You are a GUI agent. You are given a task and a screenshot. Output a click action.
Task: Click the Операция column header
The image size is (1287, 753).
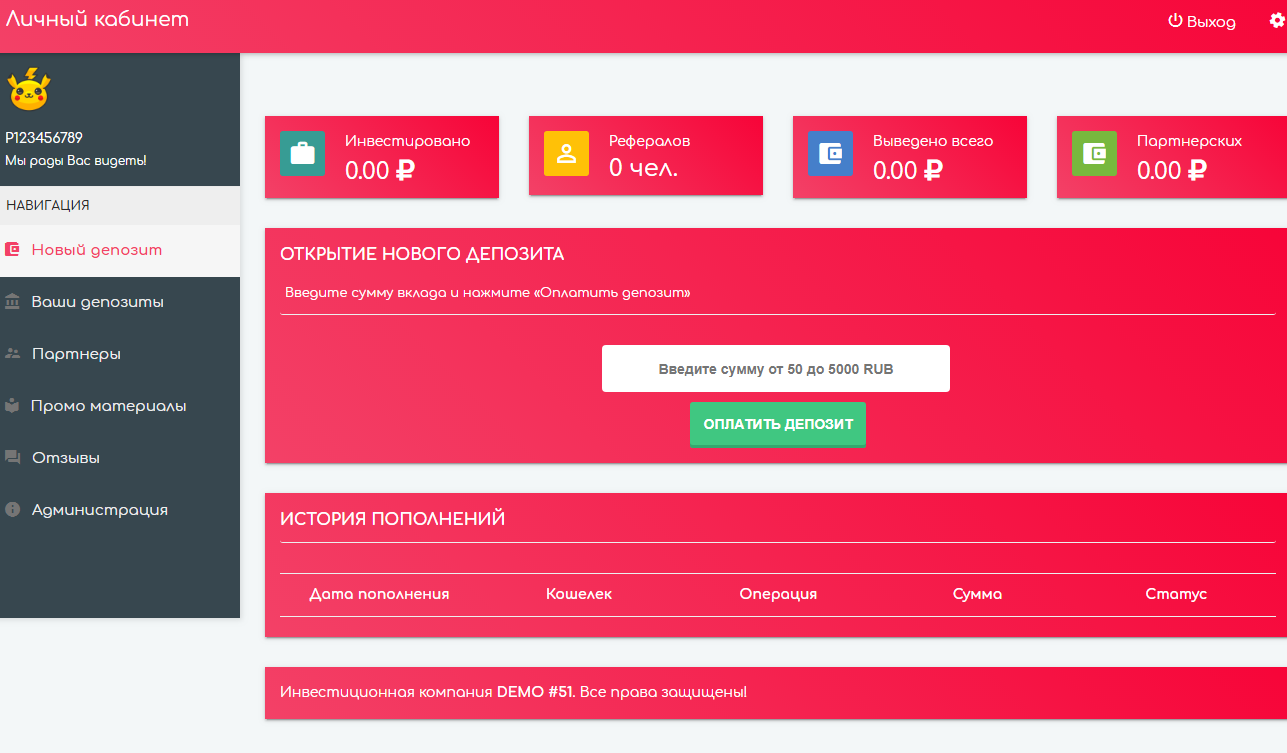point(778,594)
